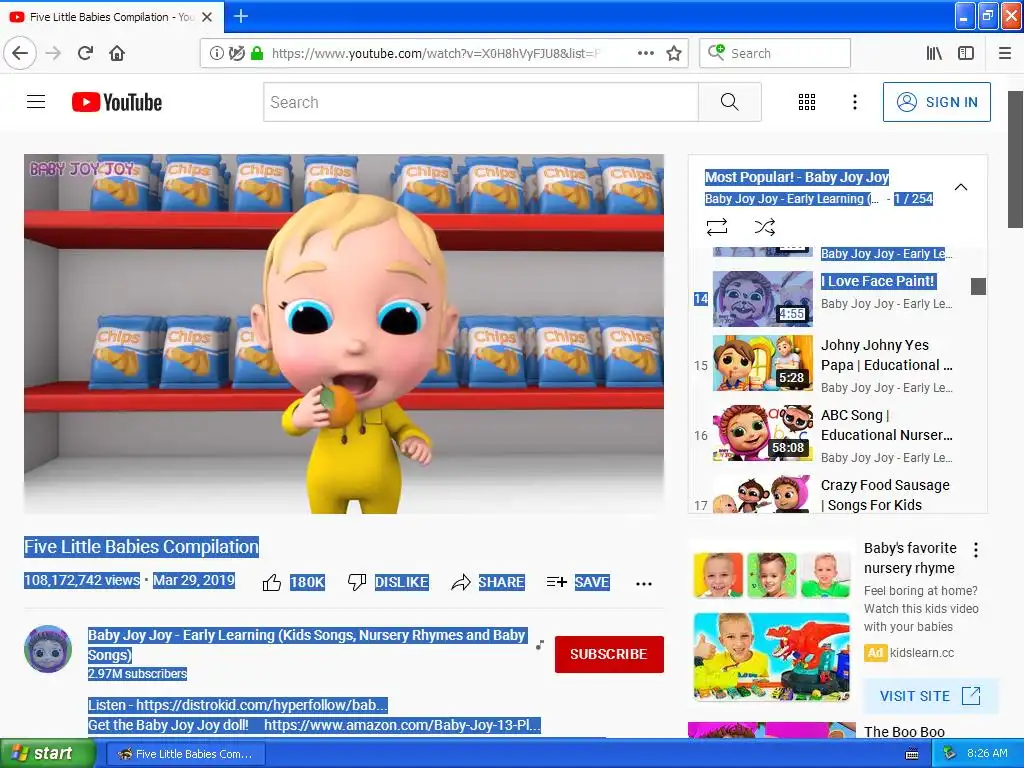Viewport: 1024px width, 768px height.
Task: Open the YouTube apps grid
Action: [x=807, y=102]
